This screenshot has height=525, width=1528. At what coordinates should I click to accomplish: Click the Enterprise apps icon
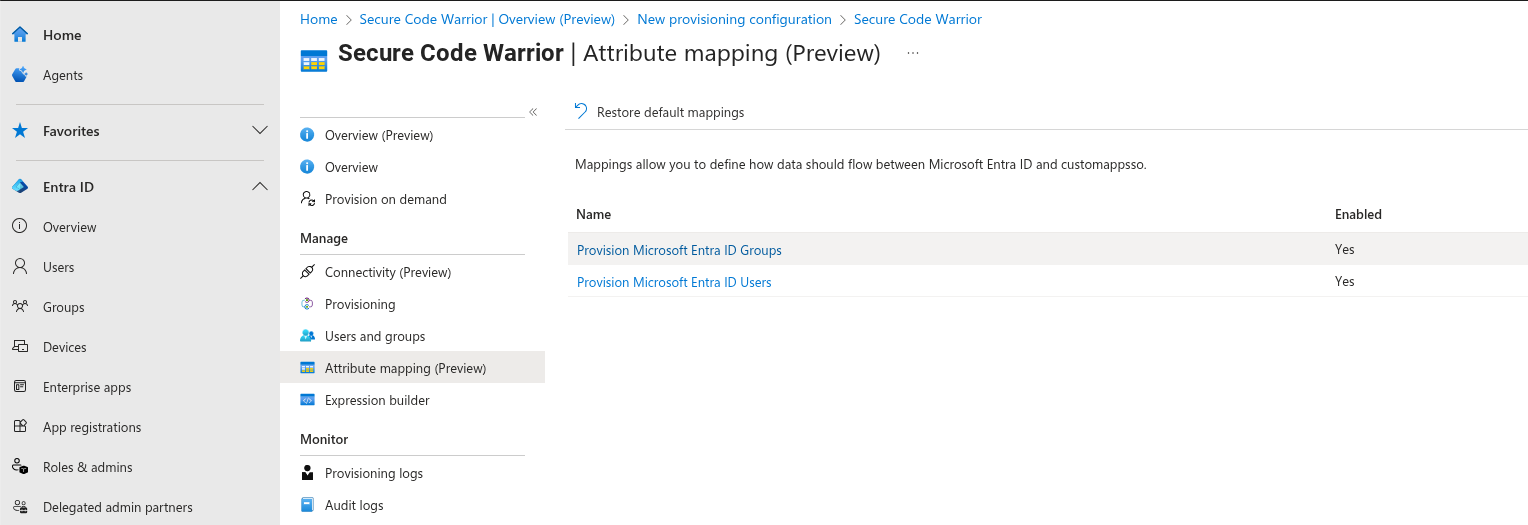pos(20,387)
